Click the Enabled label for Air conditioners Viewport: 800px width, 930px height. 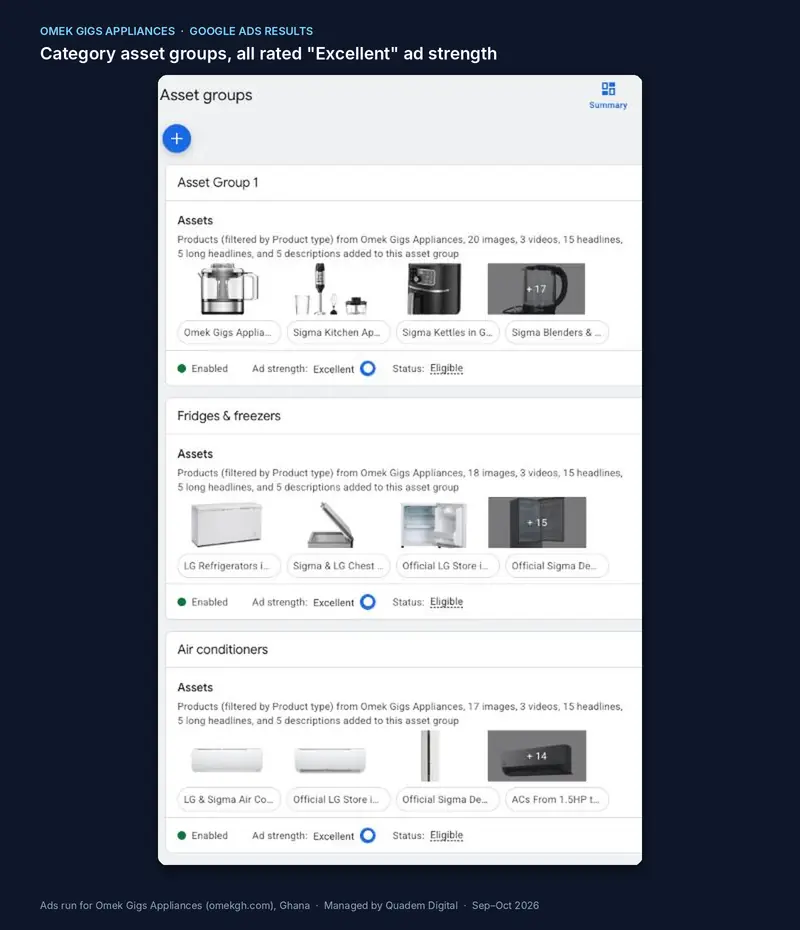click(209, 836)
